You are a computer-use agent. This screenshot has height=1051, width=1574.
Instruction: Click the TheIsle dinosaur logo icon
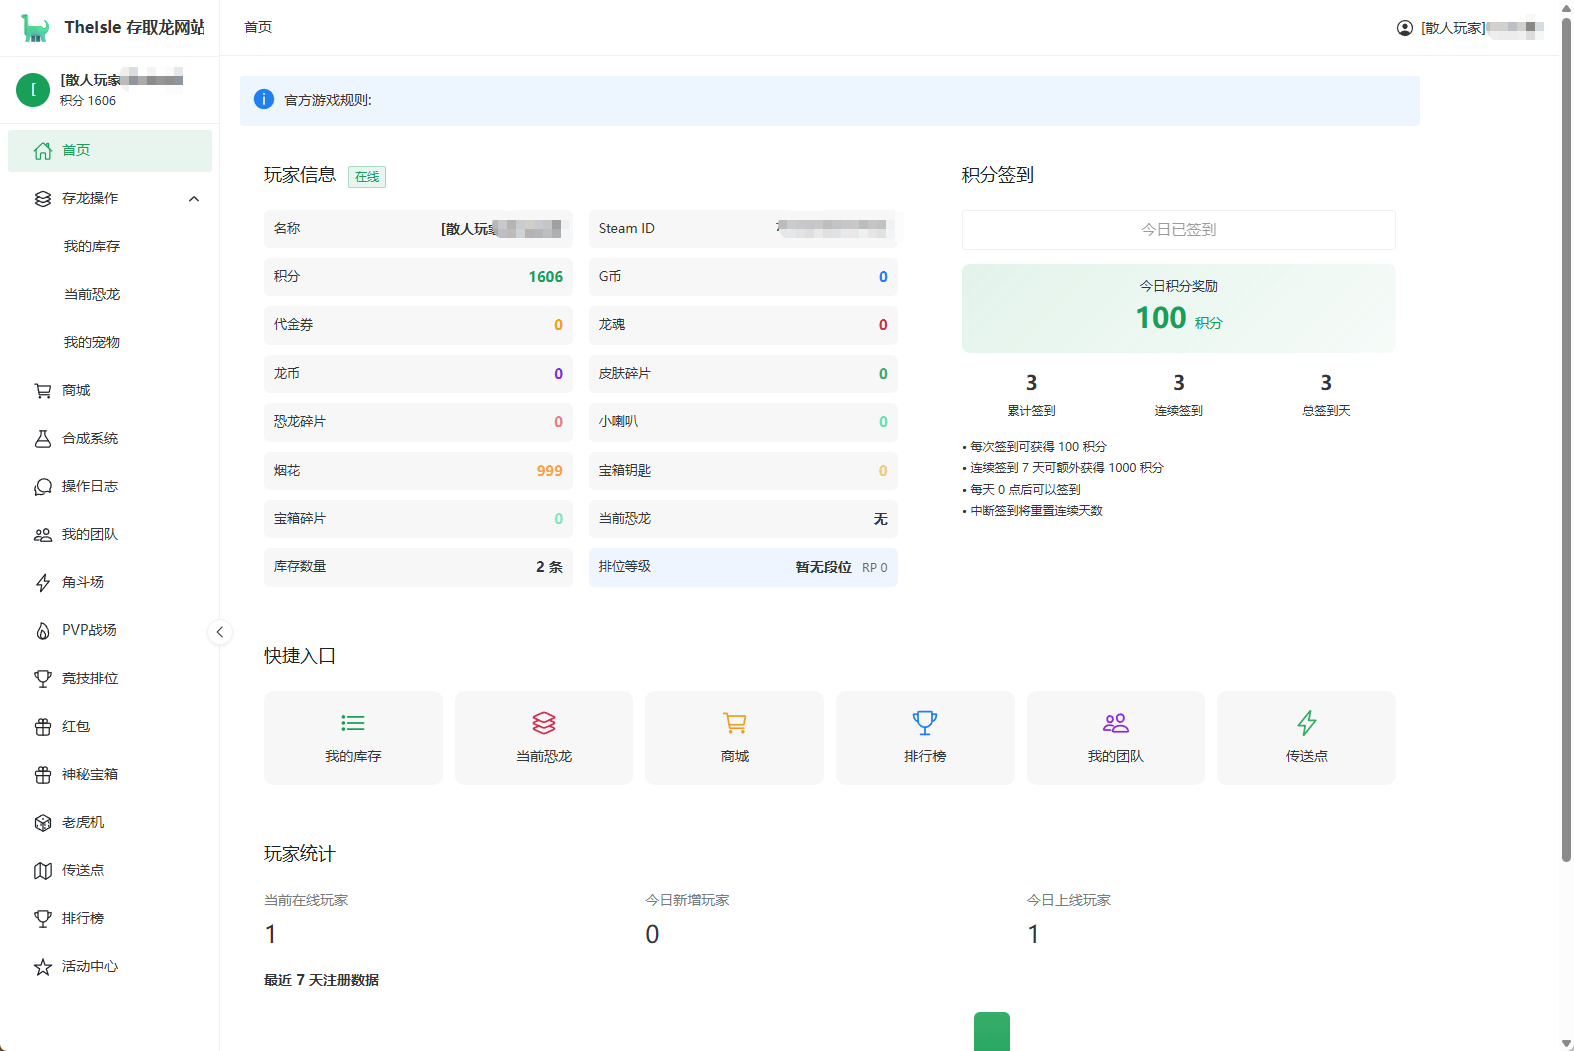tap(35, 28)
